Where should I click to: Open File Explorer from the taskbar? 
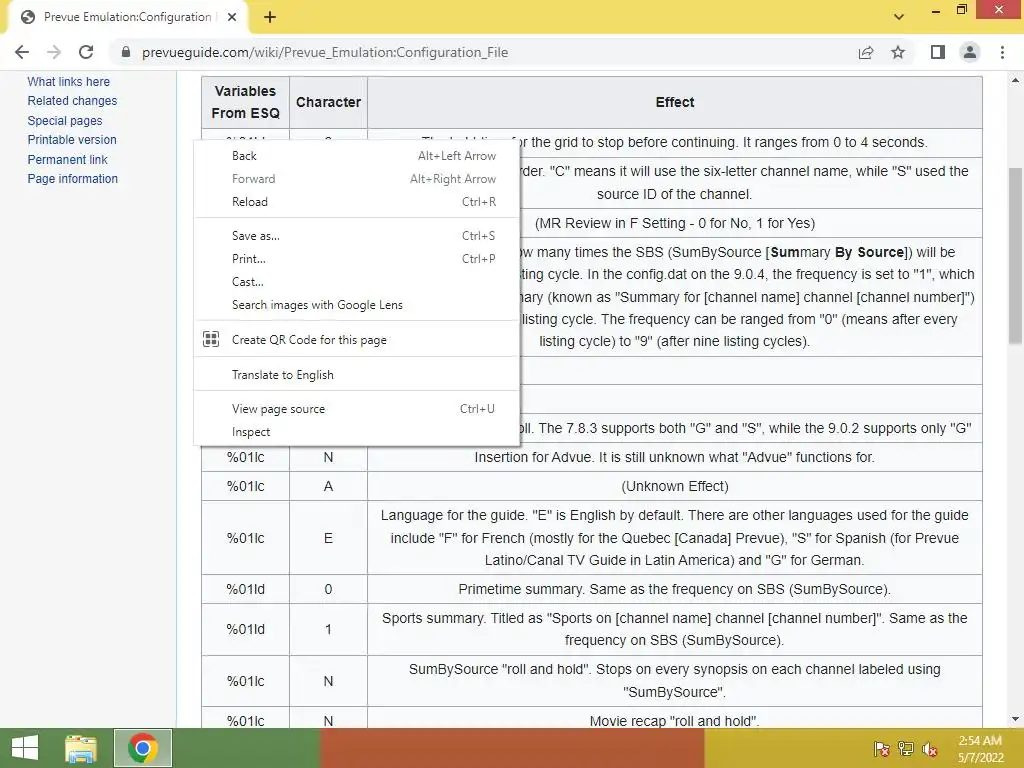click(81, 748)
